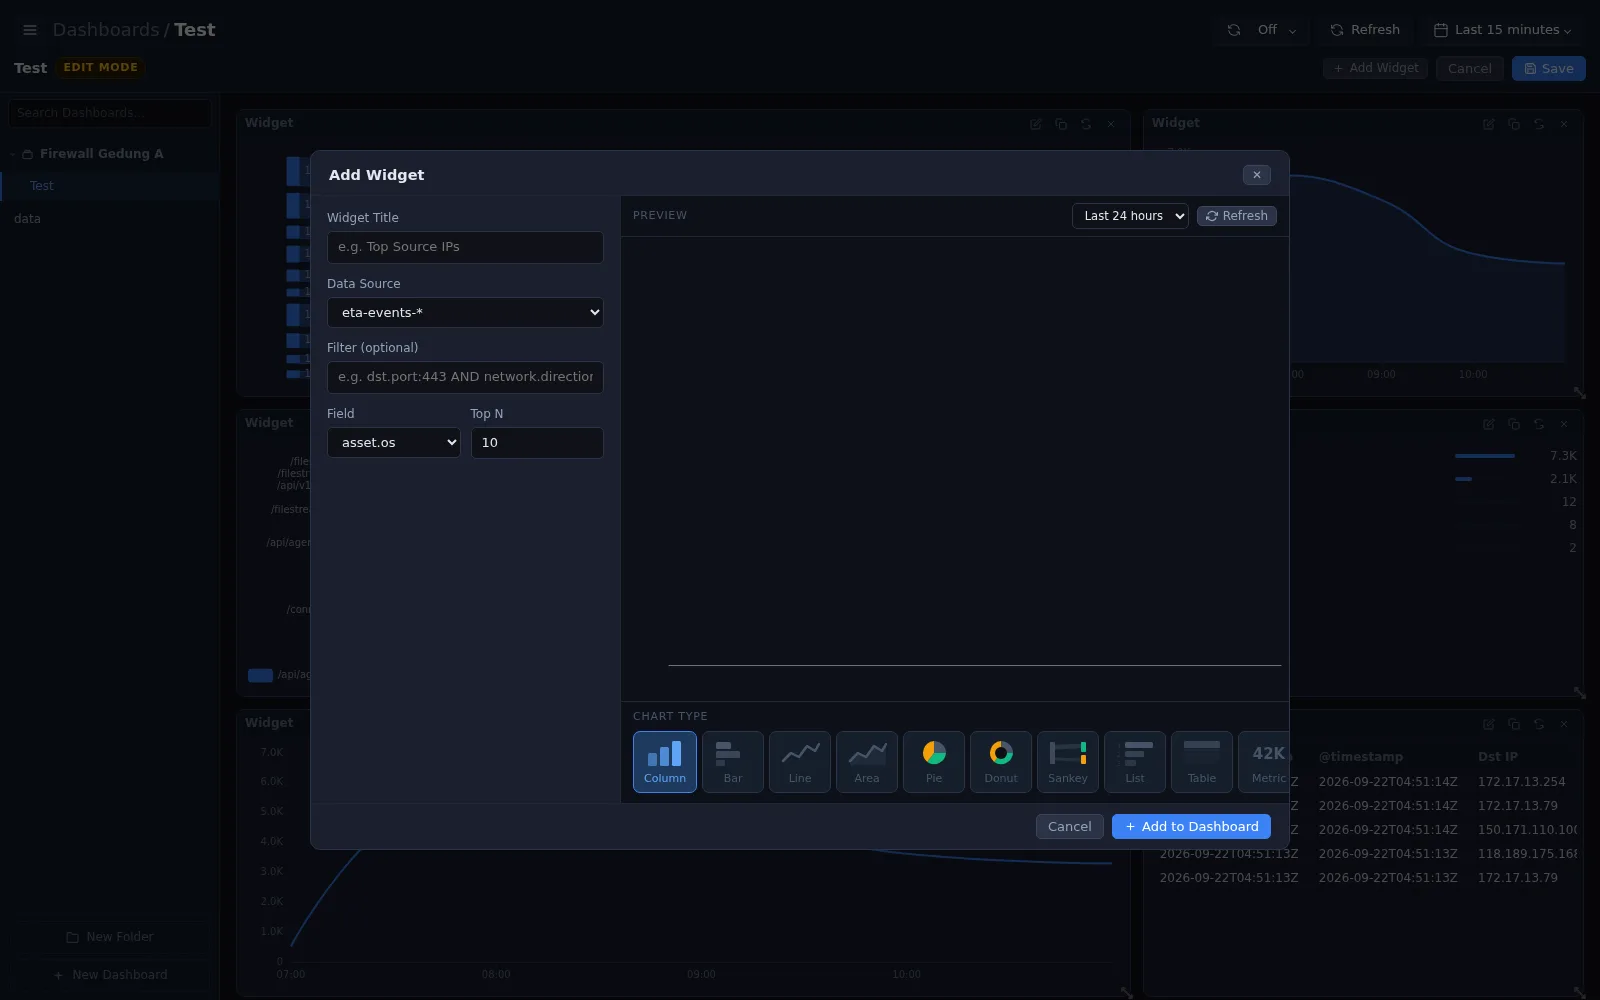This screenshot has height=1000, width=1600.
Task: Select the data item in the sidebar
Action: coord(28,219)
